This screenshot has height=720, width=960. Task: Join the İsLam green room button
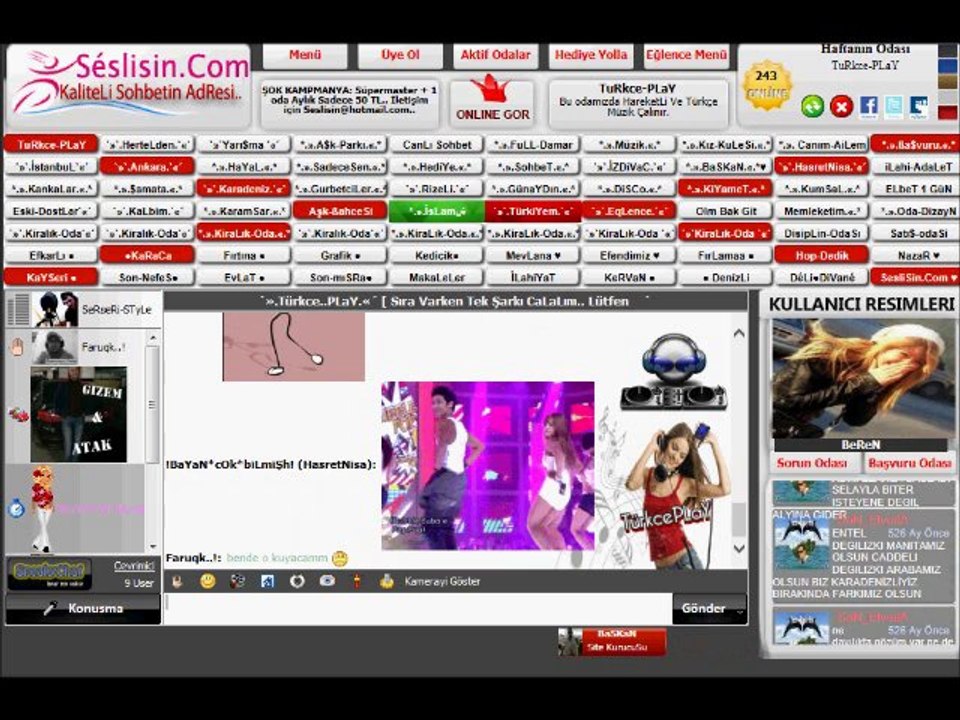[x=437, y=211]
